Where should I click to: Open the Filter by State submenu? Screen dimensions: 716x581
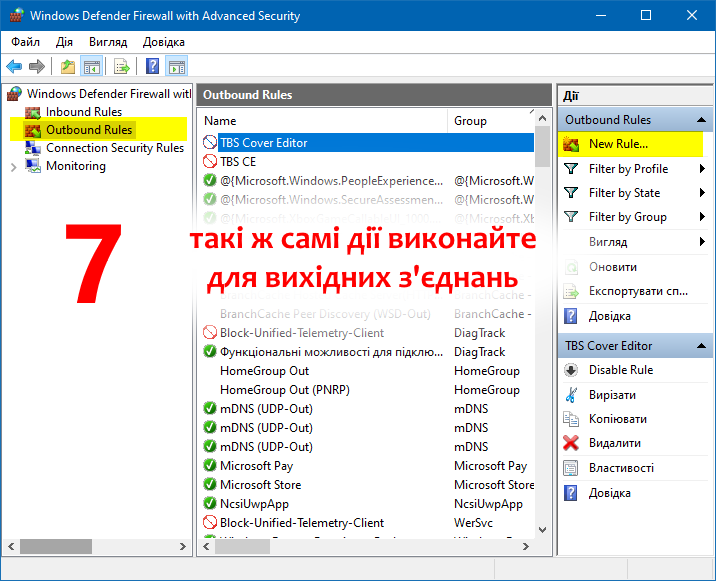[x=635, y=193]
